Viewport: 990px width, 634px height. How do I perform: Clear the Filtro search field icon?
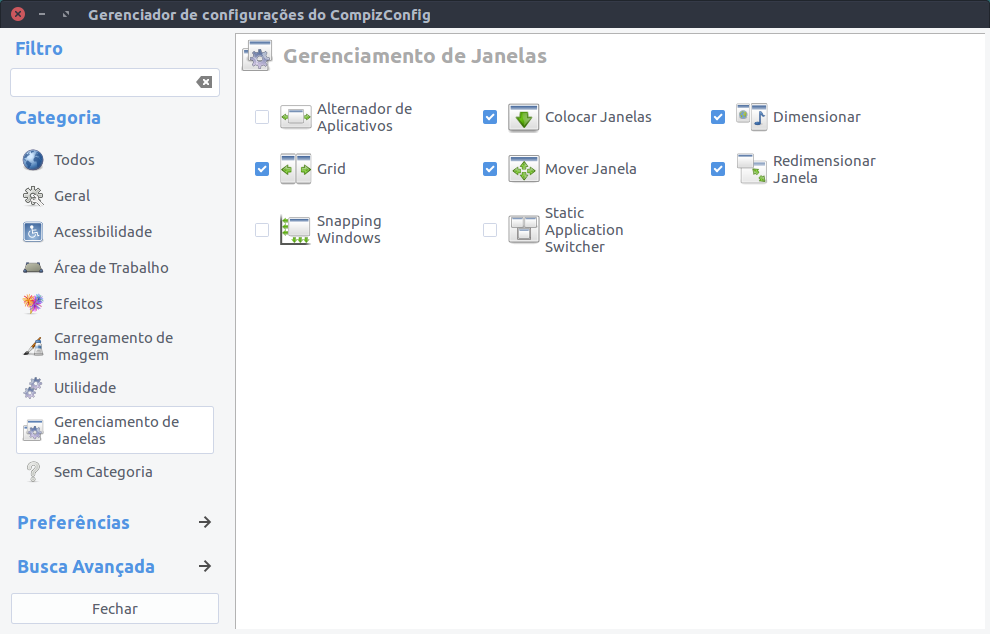point(204,82)
